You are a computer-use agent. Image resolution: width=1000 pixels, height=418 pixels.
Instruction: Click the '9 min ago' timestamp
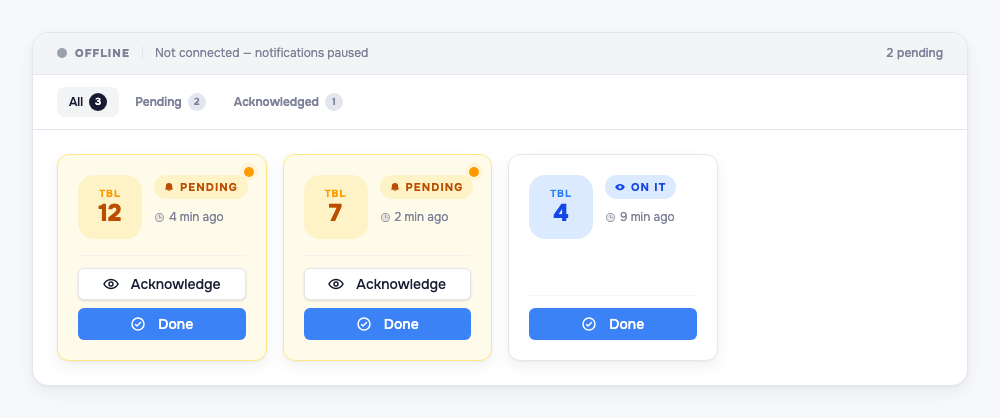click(x=647, y=217)
